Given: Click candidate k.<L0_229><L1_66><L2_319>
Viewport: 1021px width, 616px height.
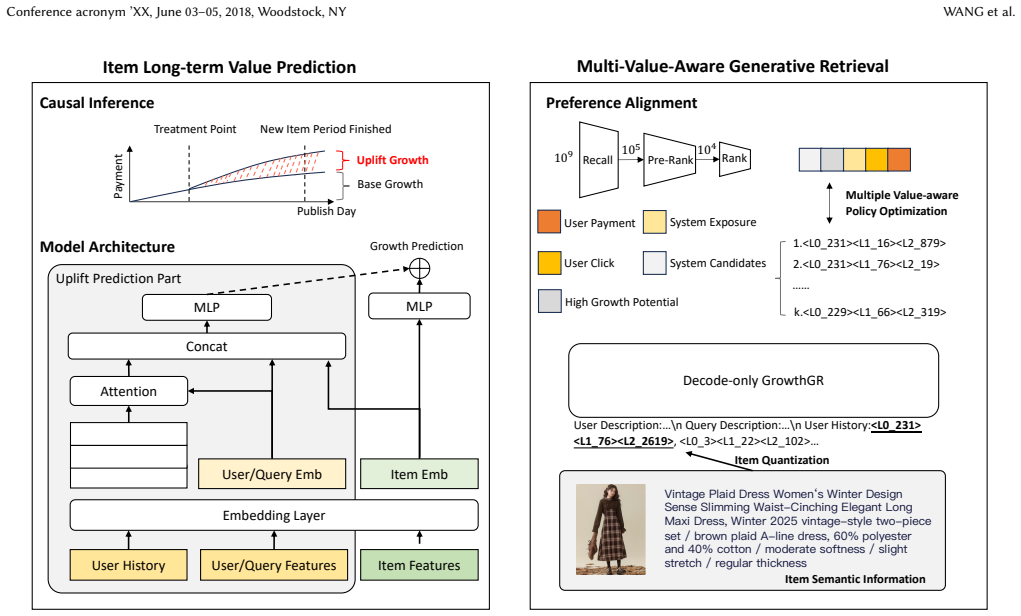Looking at the screenshot, I should [x=869, y=312].
